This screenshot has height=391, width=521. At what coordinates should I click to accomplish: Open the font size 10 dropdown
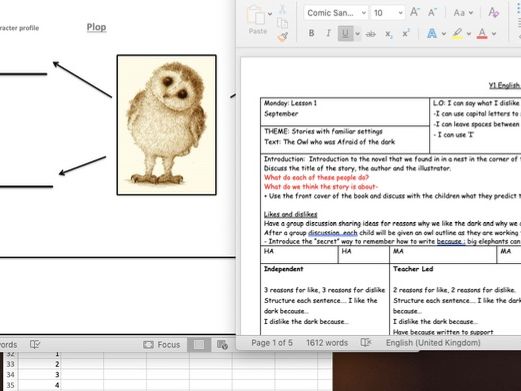(x=400, y=13)
